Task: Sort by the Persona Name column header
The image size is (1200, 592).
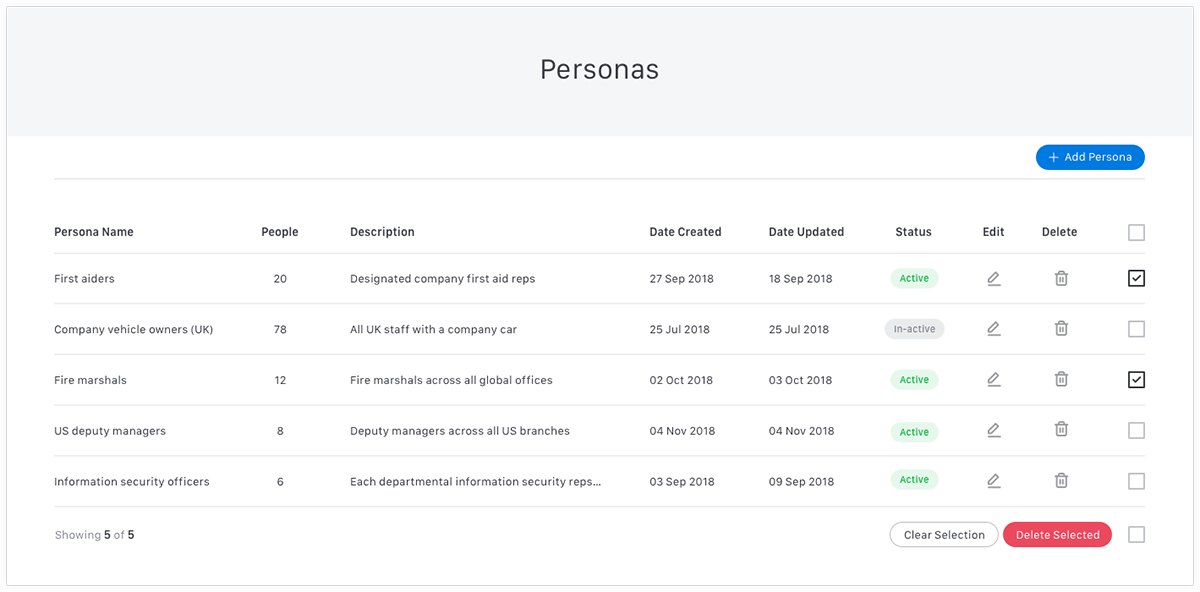Action: (x=94, y=232)
